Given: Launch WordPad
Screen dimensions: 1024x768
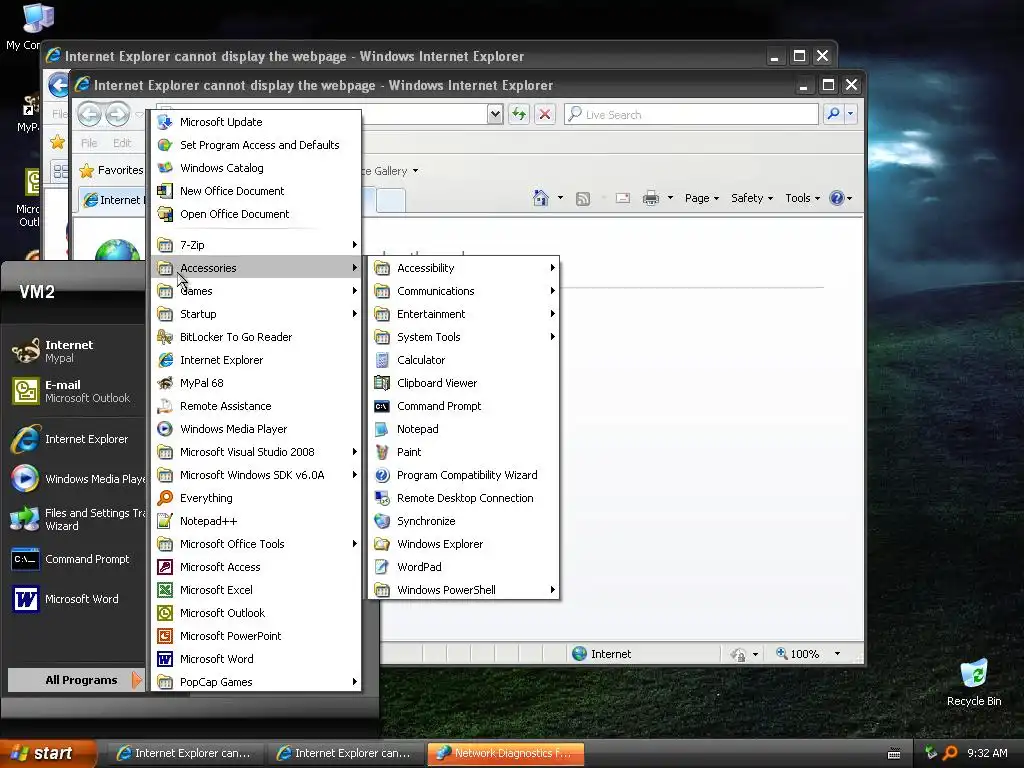Looking at the screenshot, I should [x=464, y=567].
